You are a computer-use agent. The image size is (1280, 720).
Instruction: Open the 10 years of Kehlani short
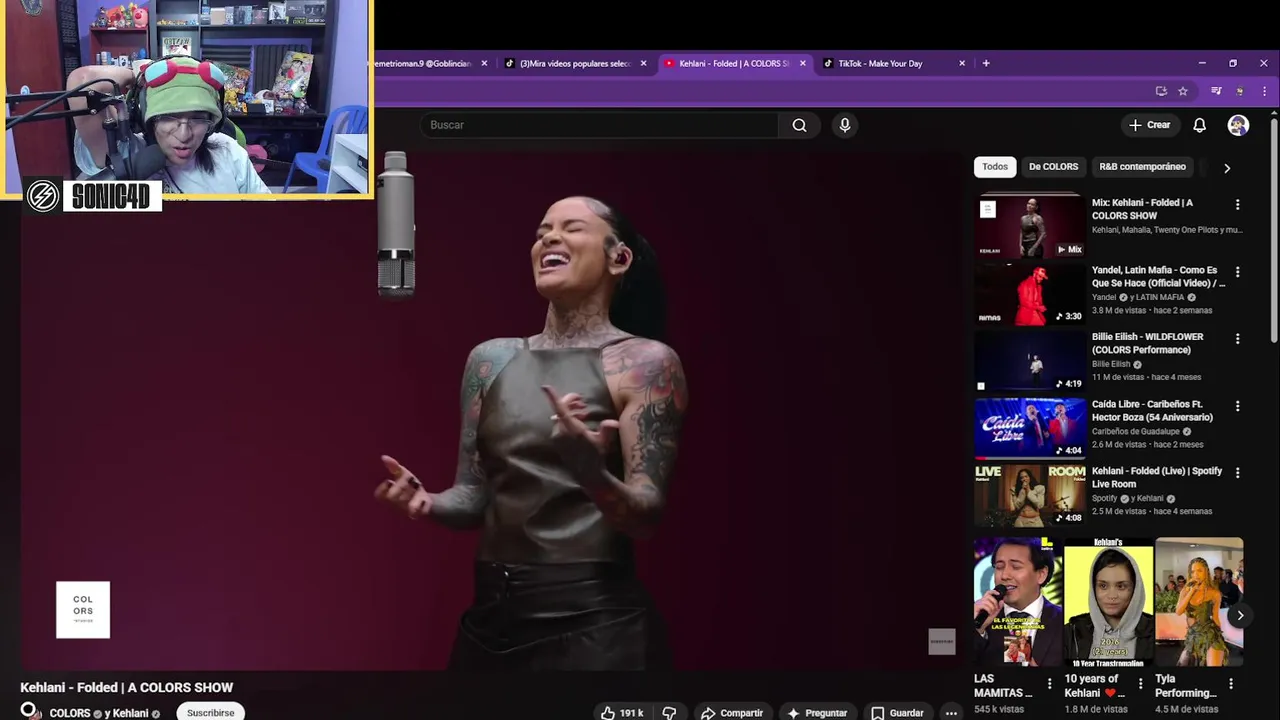coord(1108,602)
